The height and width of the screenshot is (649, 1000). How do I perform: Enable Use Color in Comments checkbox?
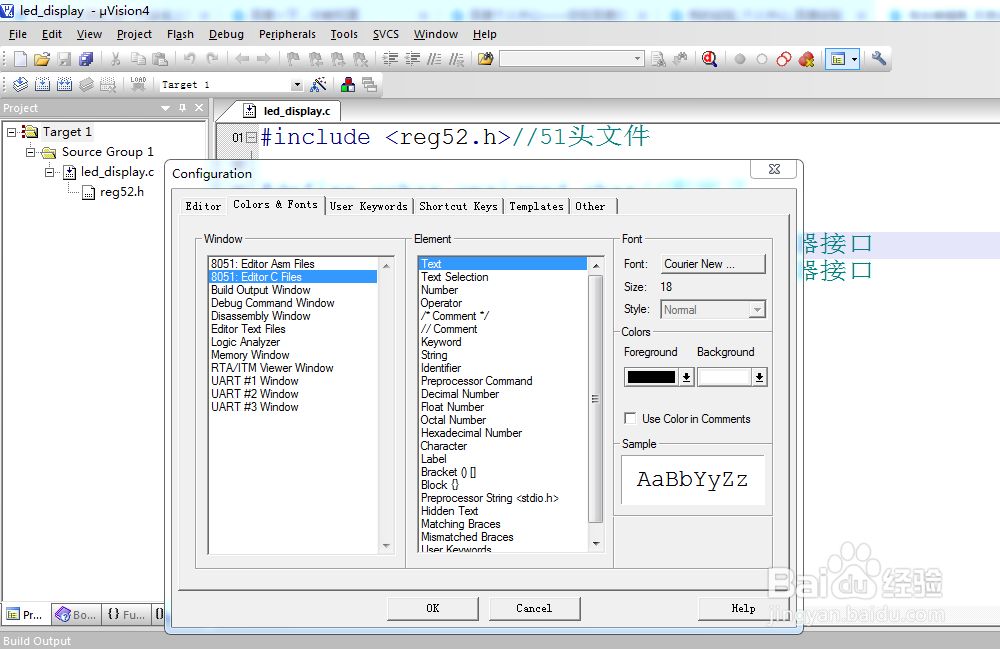click(630, 418)
